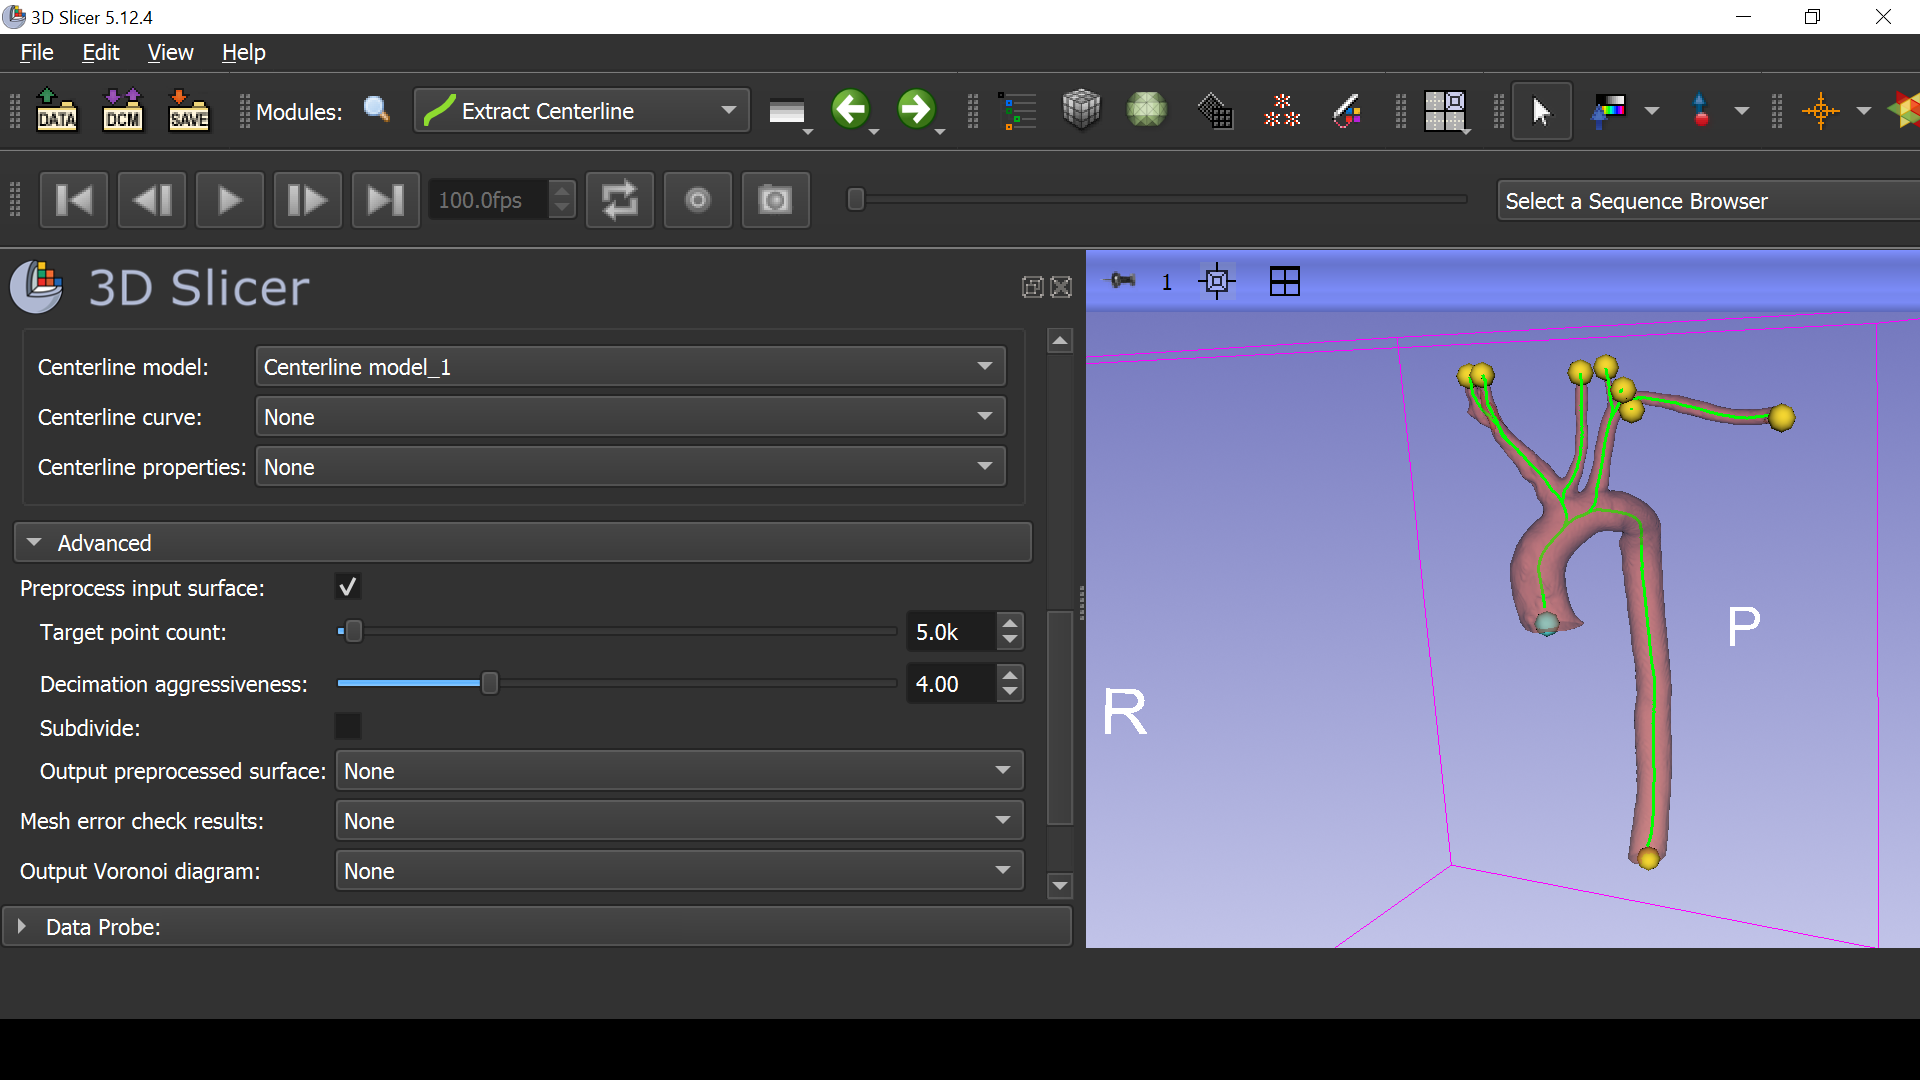Enable the Subdivide checkbox

pyautogui.click(x=347, y=727)
